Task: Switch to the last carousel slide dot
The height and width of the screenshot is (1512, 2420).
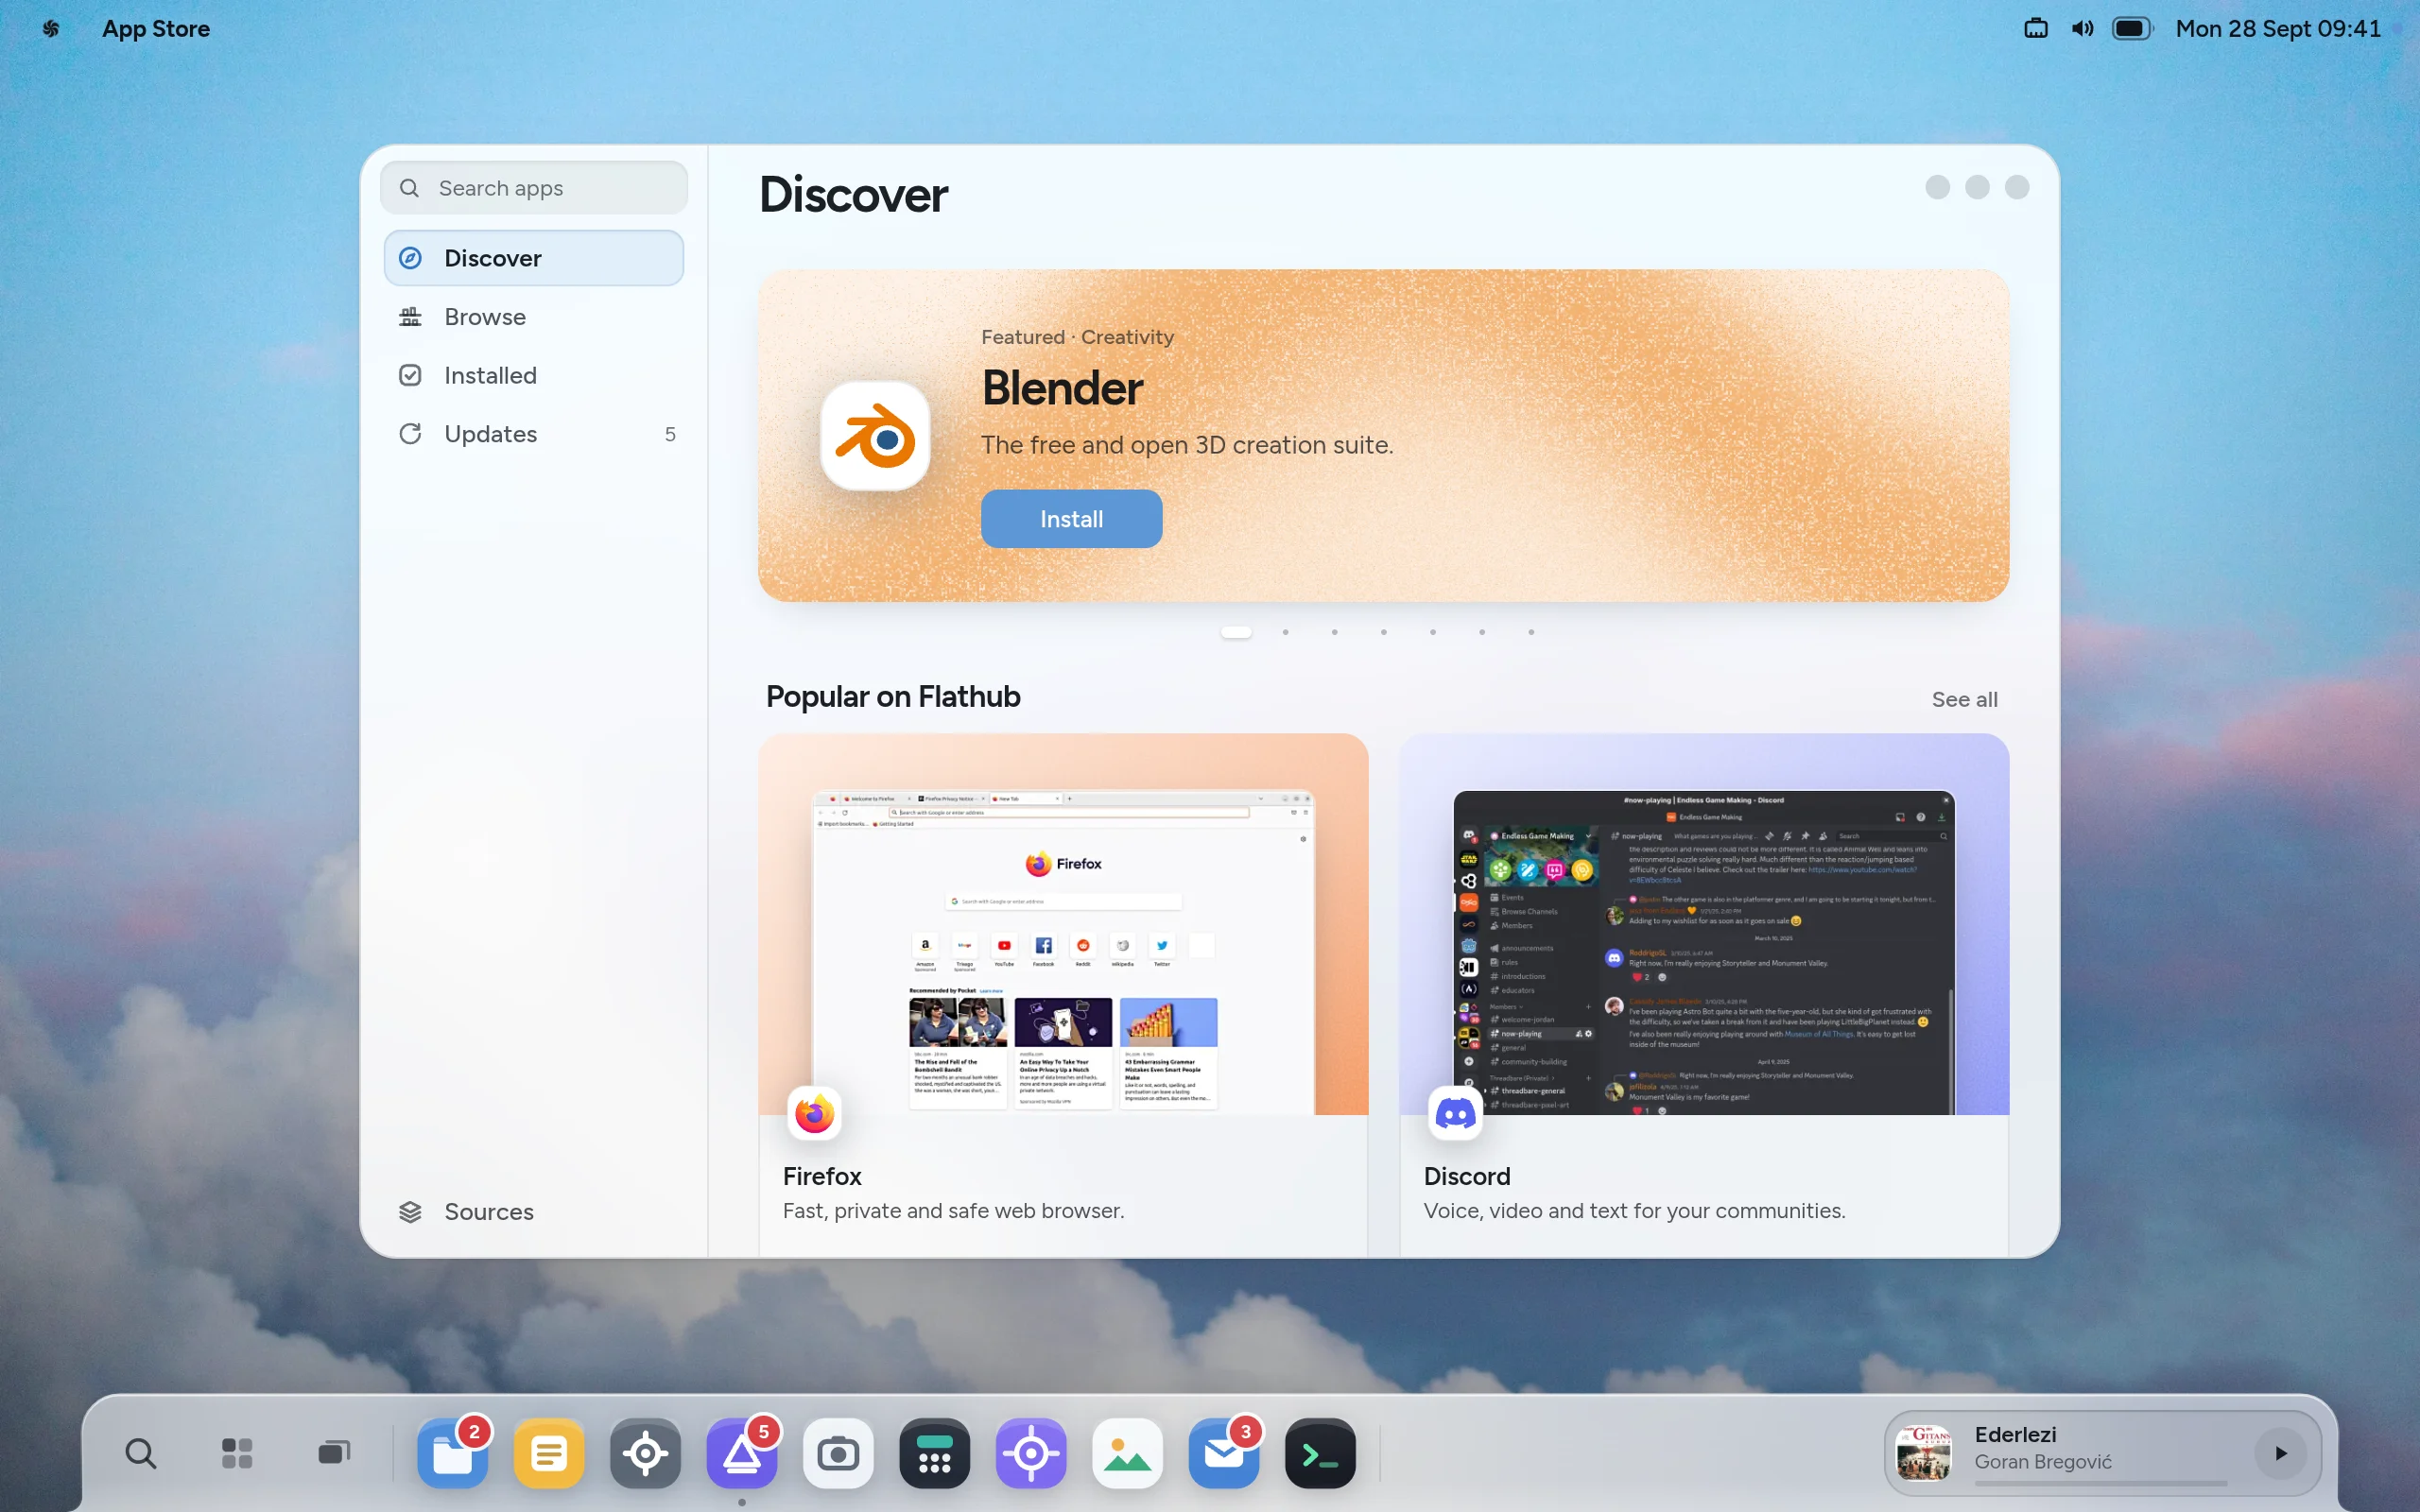Action: (x=1531, y=632)
